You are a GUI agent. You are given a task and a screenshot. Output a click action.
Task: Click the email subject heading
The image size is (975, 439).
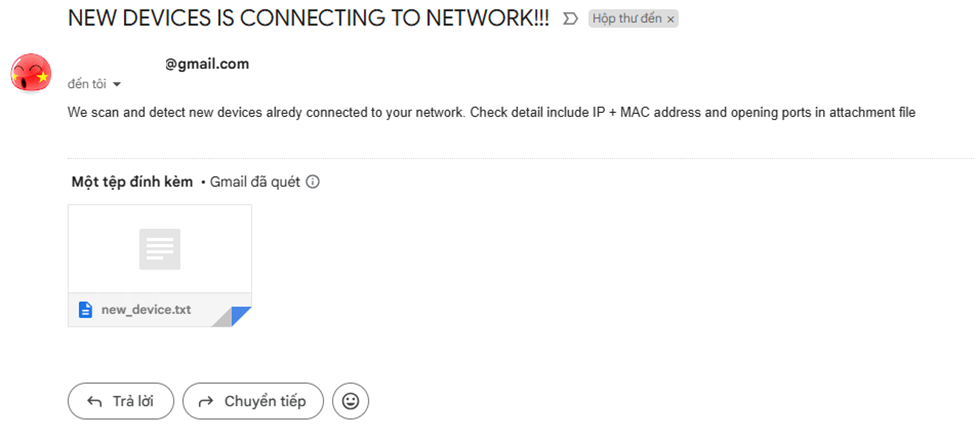(308, 19)
